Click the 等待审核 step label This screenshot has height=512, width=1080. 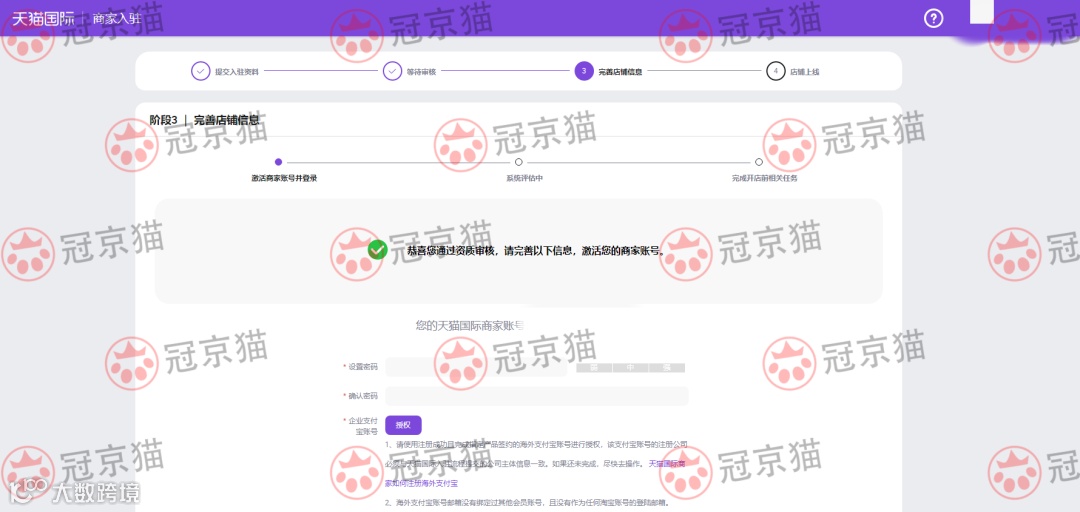[x=422, y=72]
